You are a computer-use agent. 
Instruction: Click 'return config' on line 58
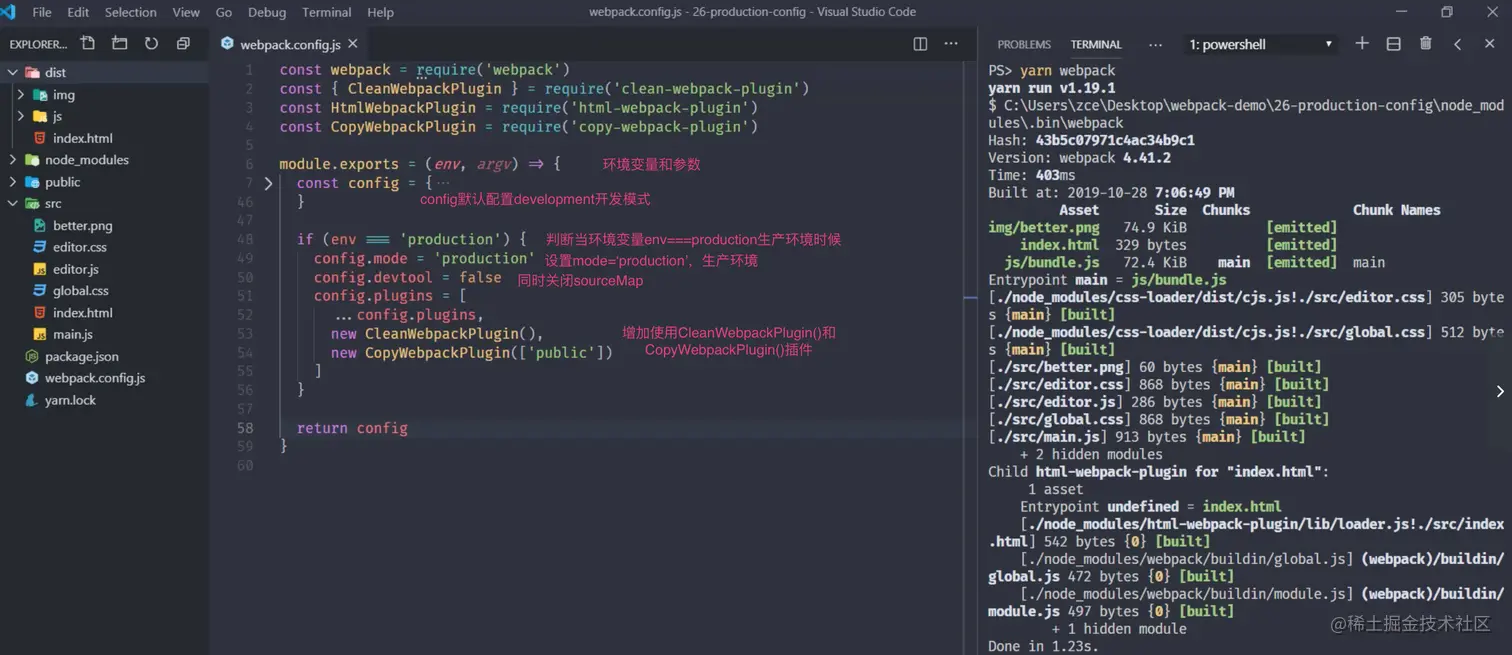click(352, 428)
